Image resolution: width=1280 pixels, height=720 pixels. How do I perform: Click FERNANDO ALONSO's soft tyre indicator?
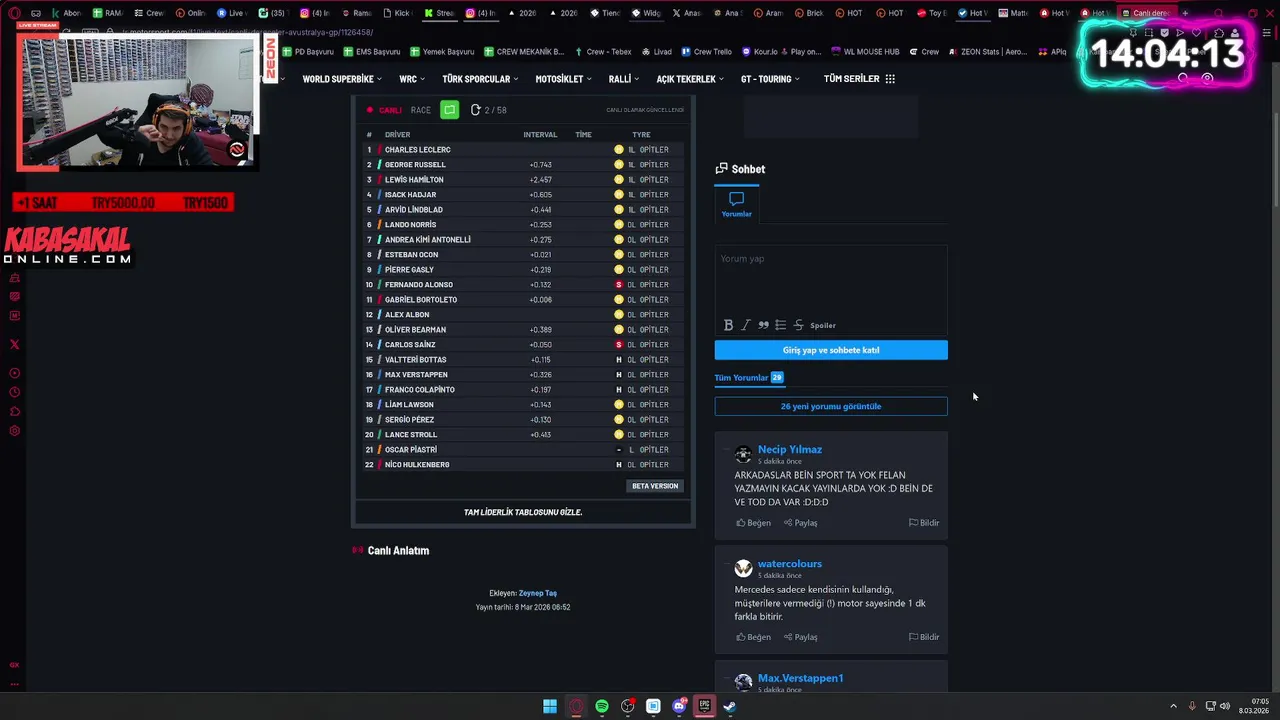pos(619,285)
